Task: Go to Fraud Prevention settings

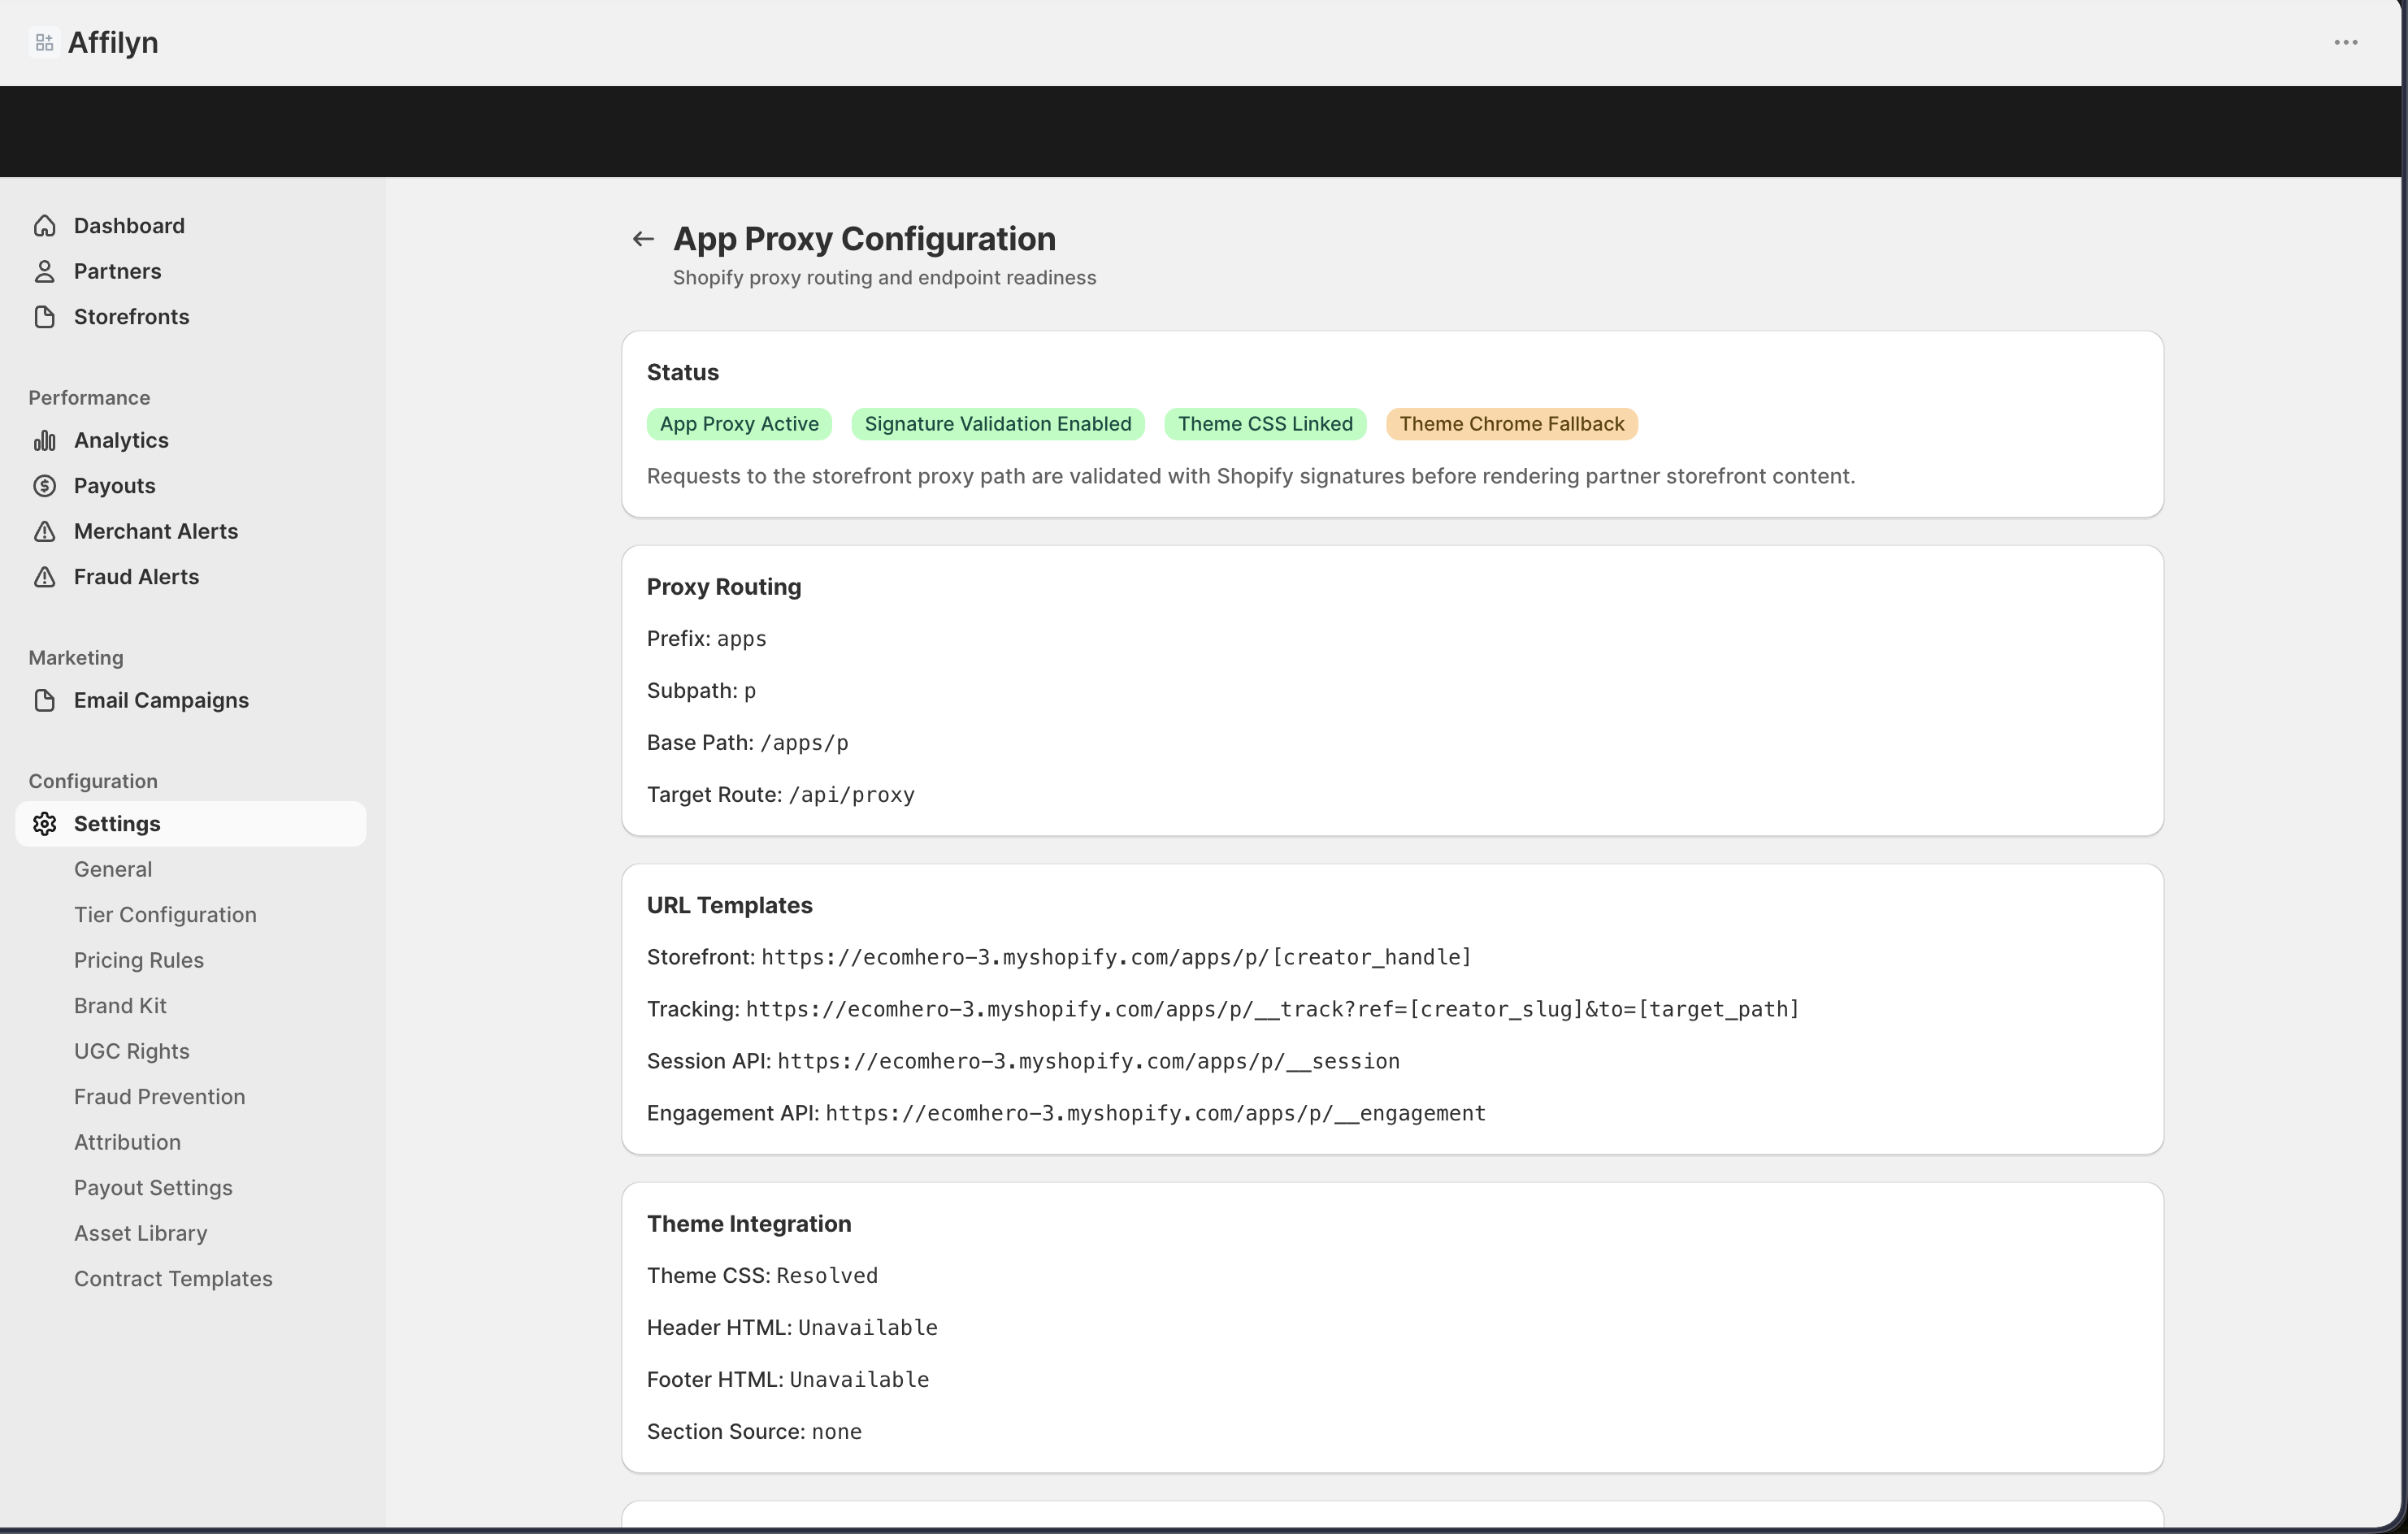Action: tap(160, 1097)
